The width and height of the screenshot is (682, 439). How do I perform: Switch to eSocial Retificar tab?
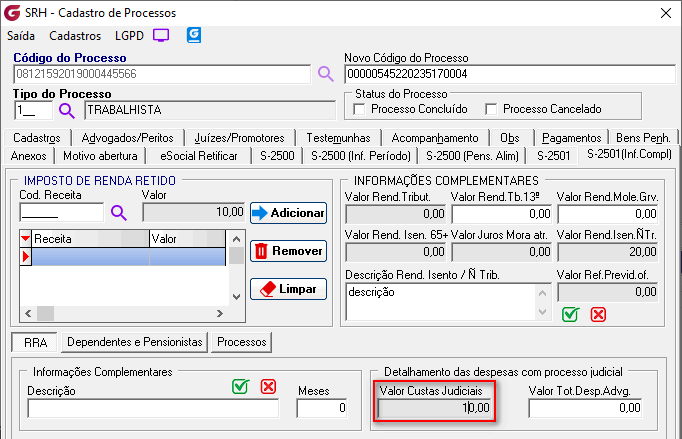(x=199, y=156)
